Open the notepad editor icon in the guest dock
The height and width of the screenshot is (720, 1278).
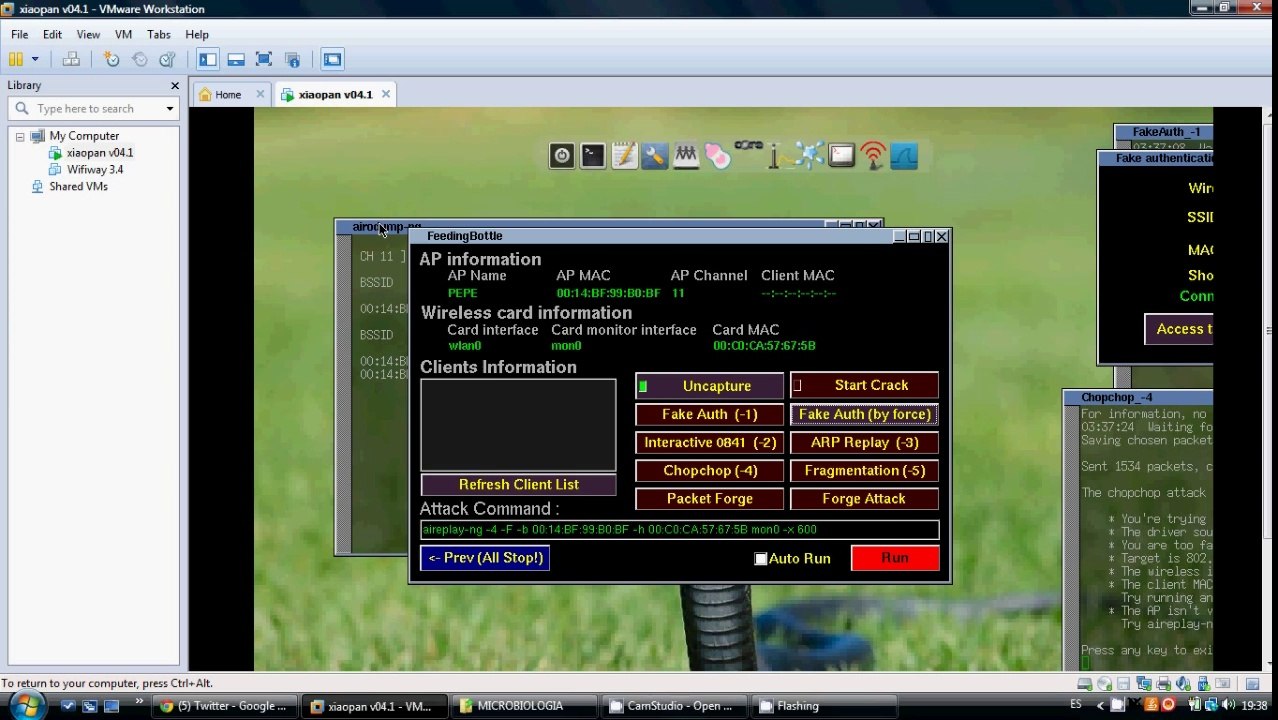(624, 156)
